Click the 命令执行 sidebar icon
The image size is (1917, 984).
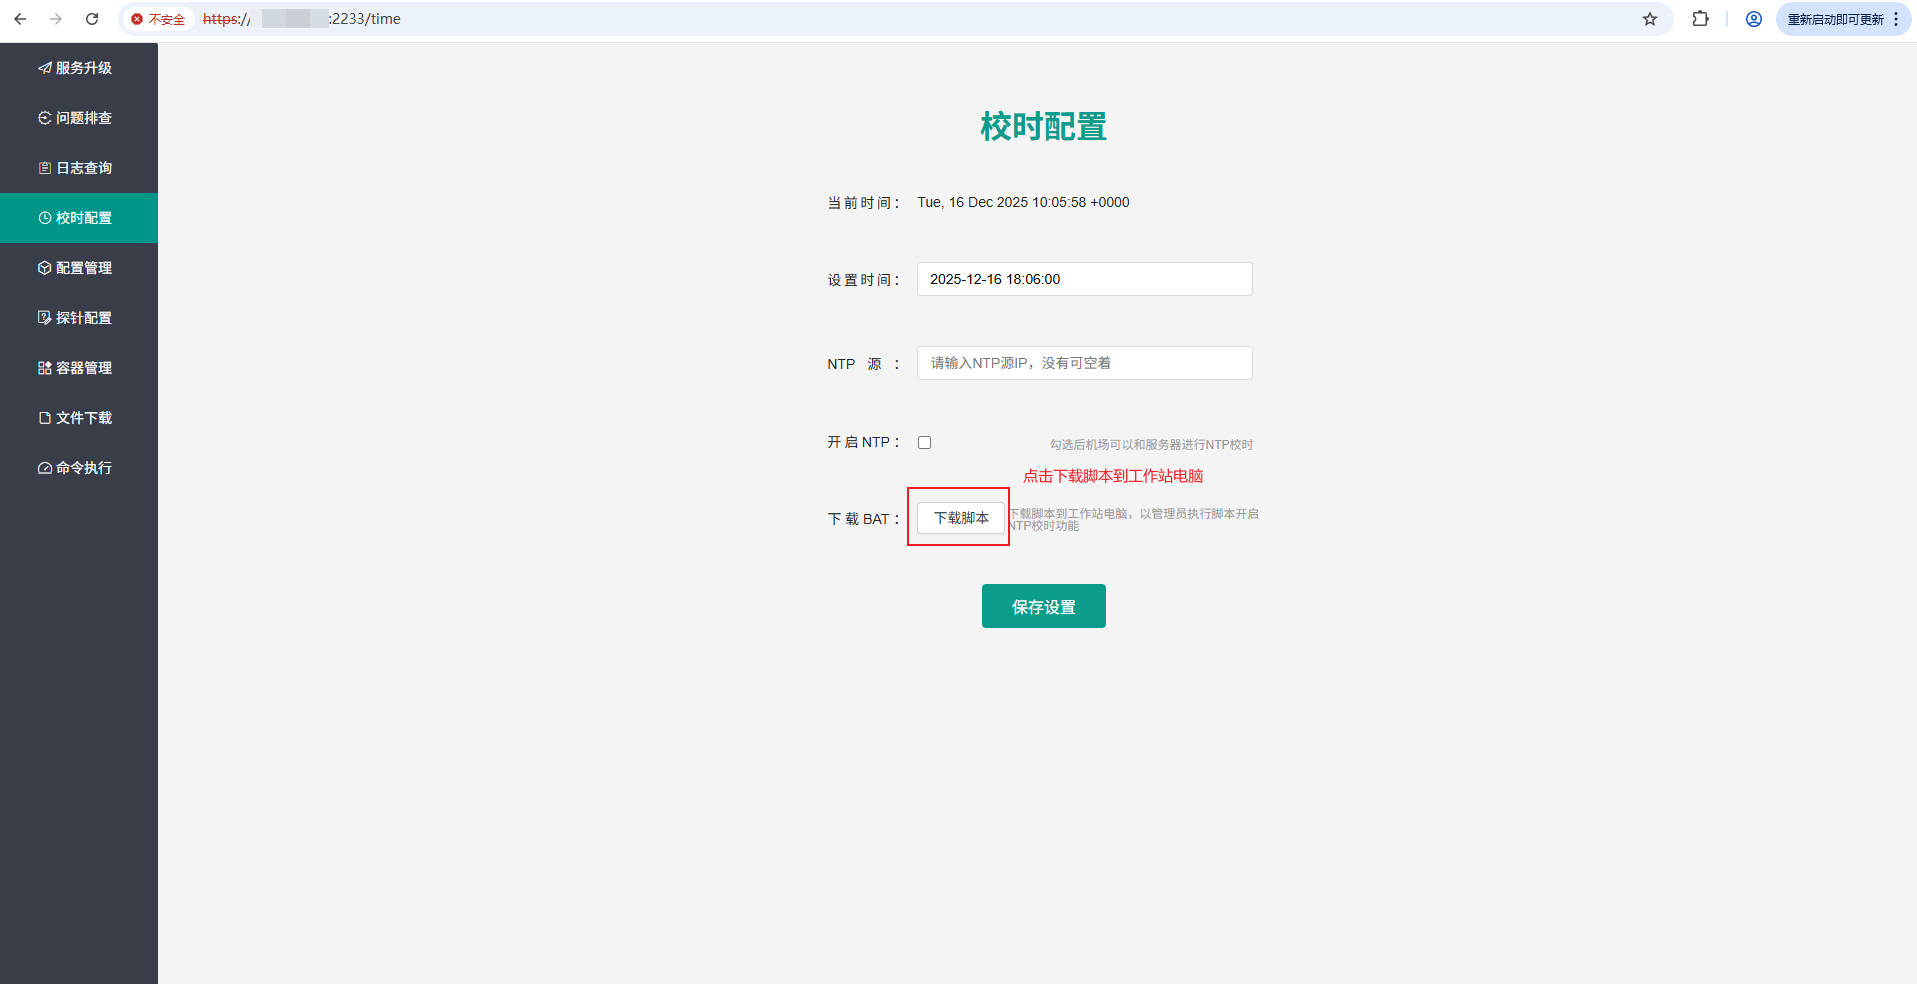[44, 468]
